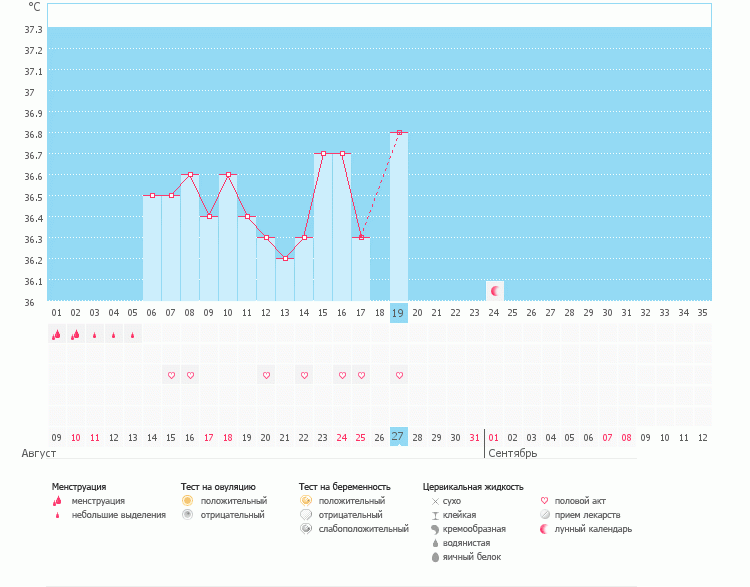Click the 36.7 temperature point on day 15

coord(323,154)
